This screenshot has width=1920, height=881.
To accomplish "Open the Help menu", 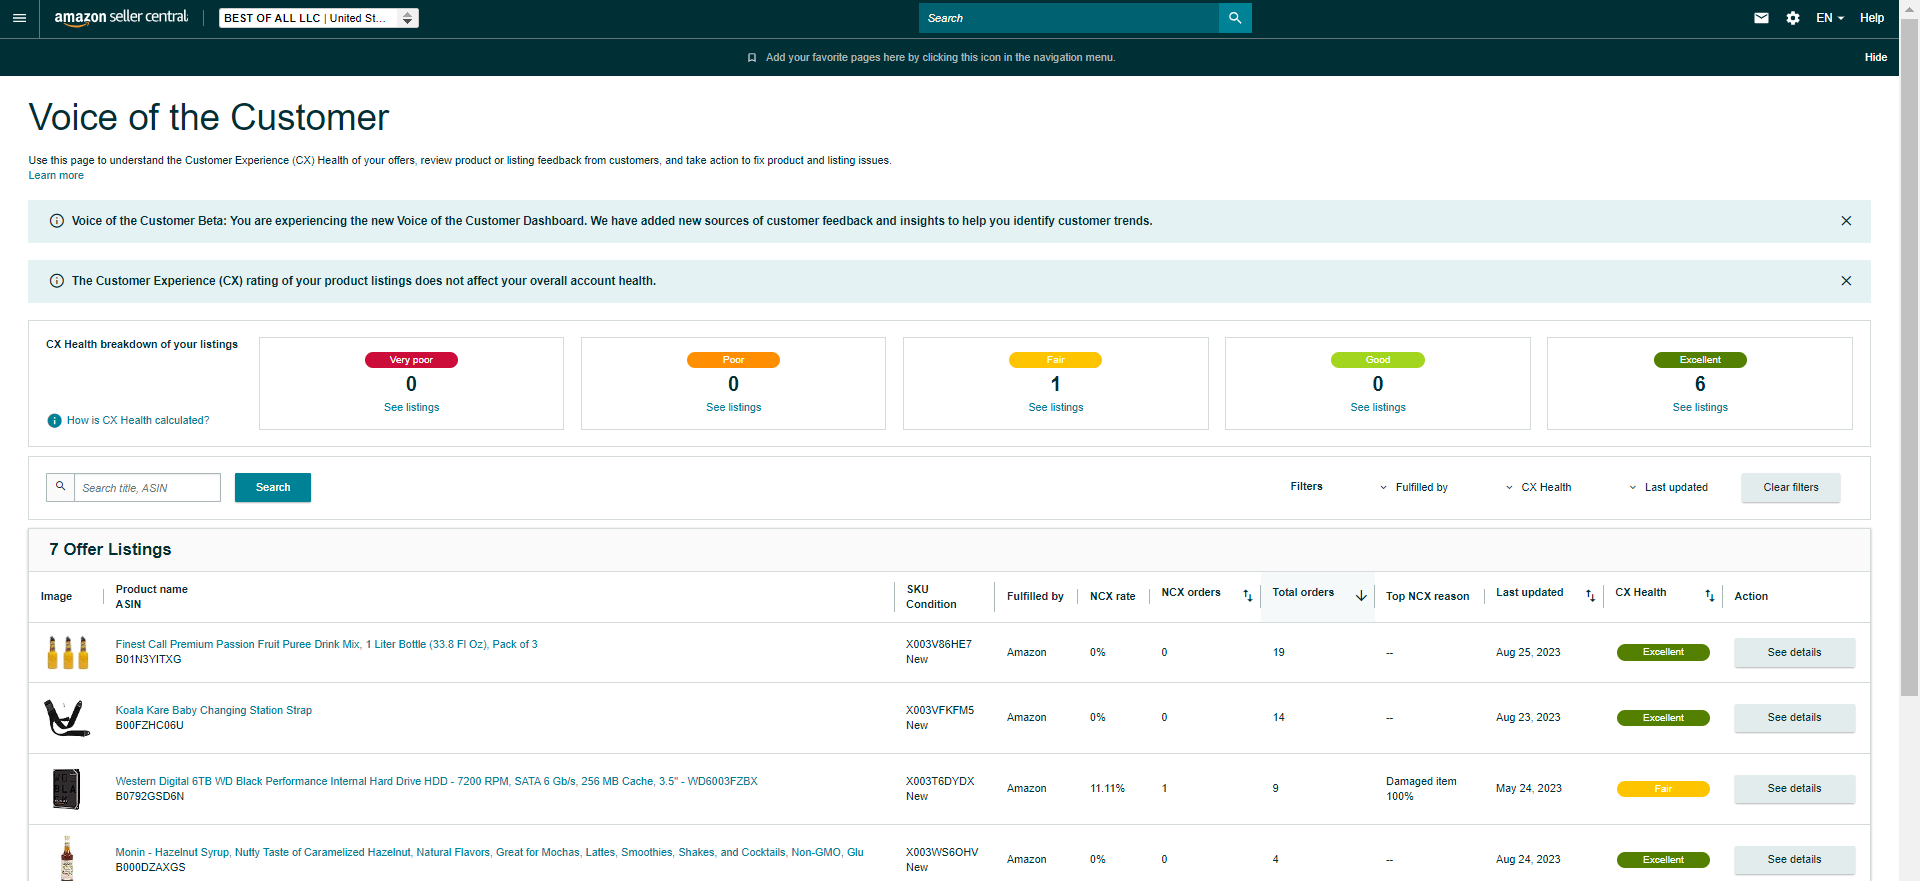I will coord(1872,18).
